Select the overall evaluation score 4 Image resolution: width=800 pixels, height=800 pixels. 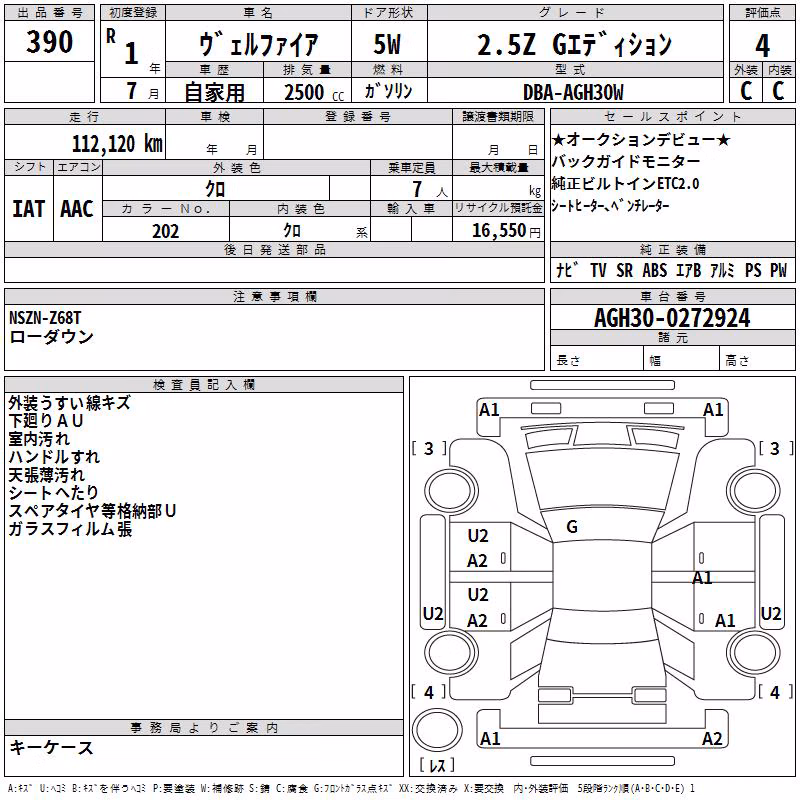tap(762, 46)
